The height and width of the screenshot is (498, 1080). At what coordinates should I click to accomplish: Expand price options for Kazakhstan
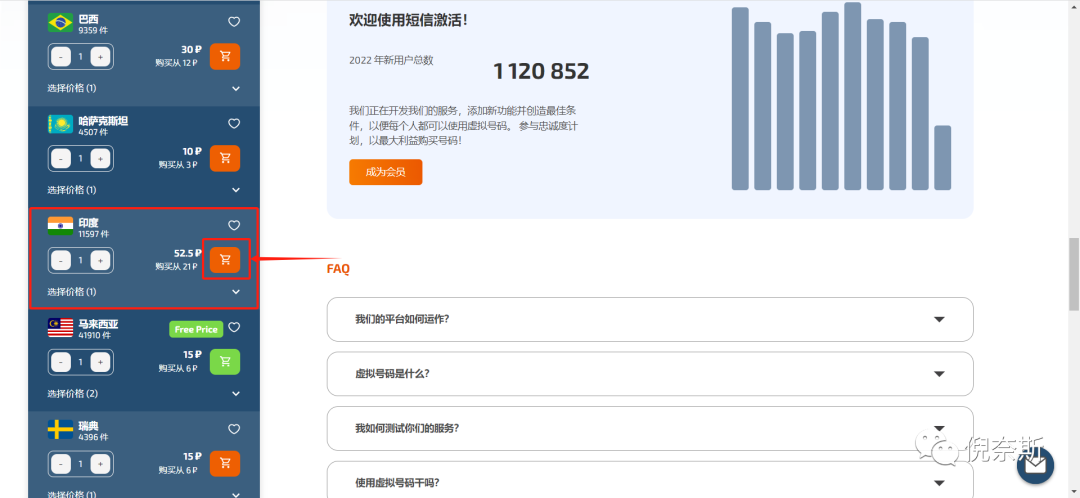pos(236,190)
